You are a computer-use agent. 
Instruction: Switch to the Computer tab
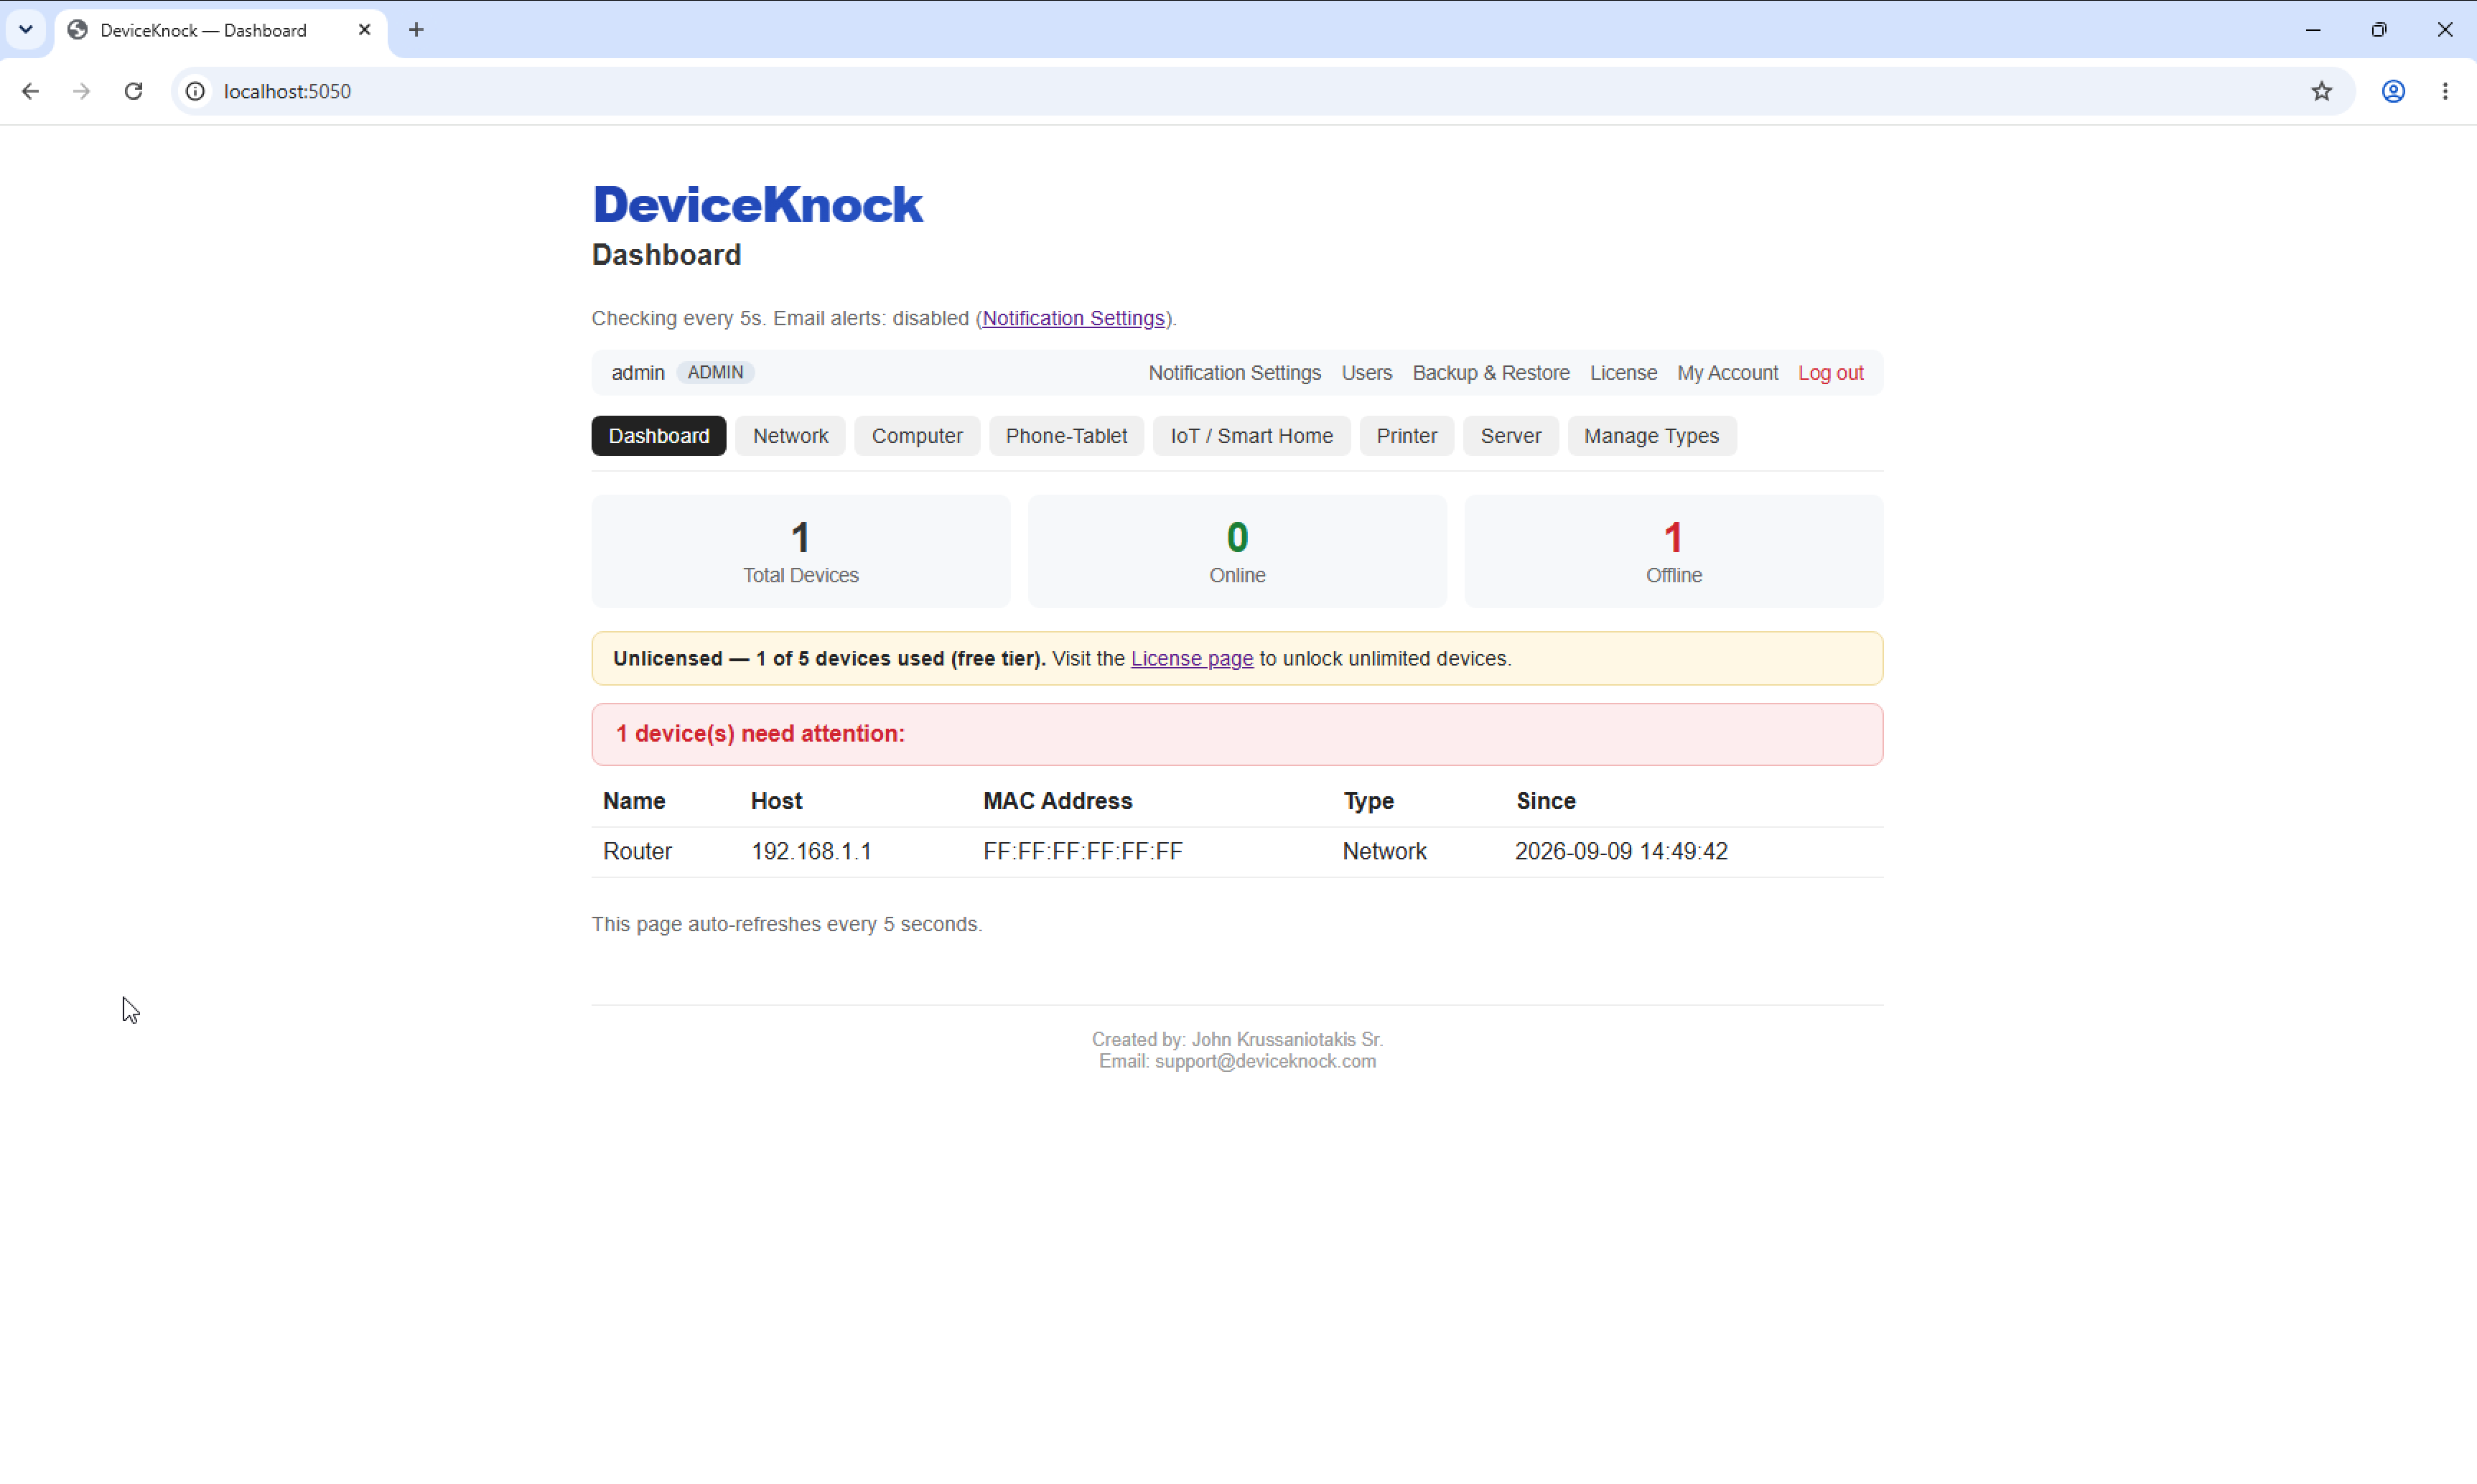point(917,436)
